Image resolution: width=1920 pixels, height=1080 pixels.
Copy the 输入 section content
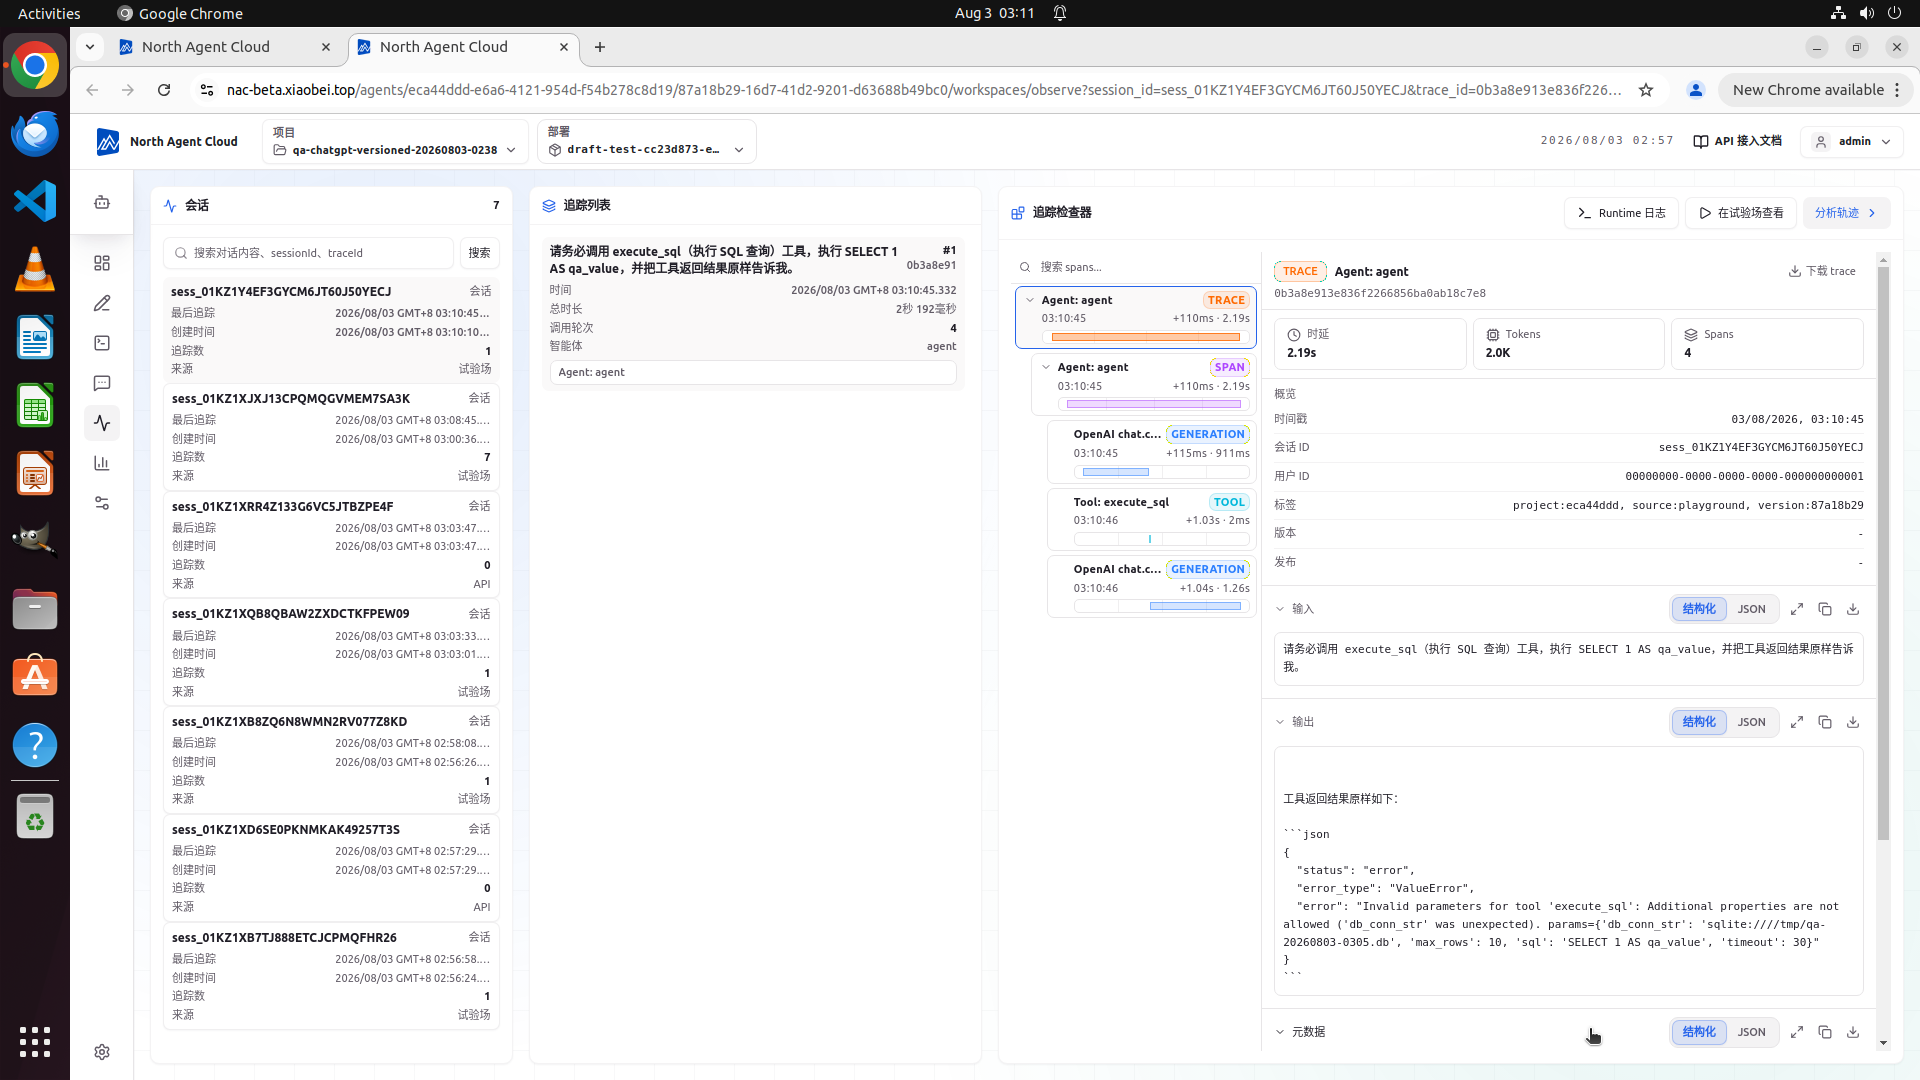coord(1825,609)
